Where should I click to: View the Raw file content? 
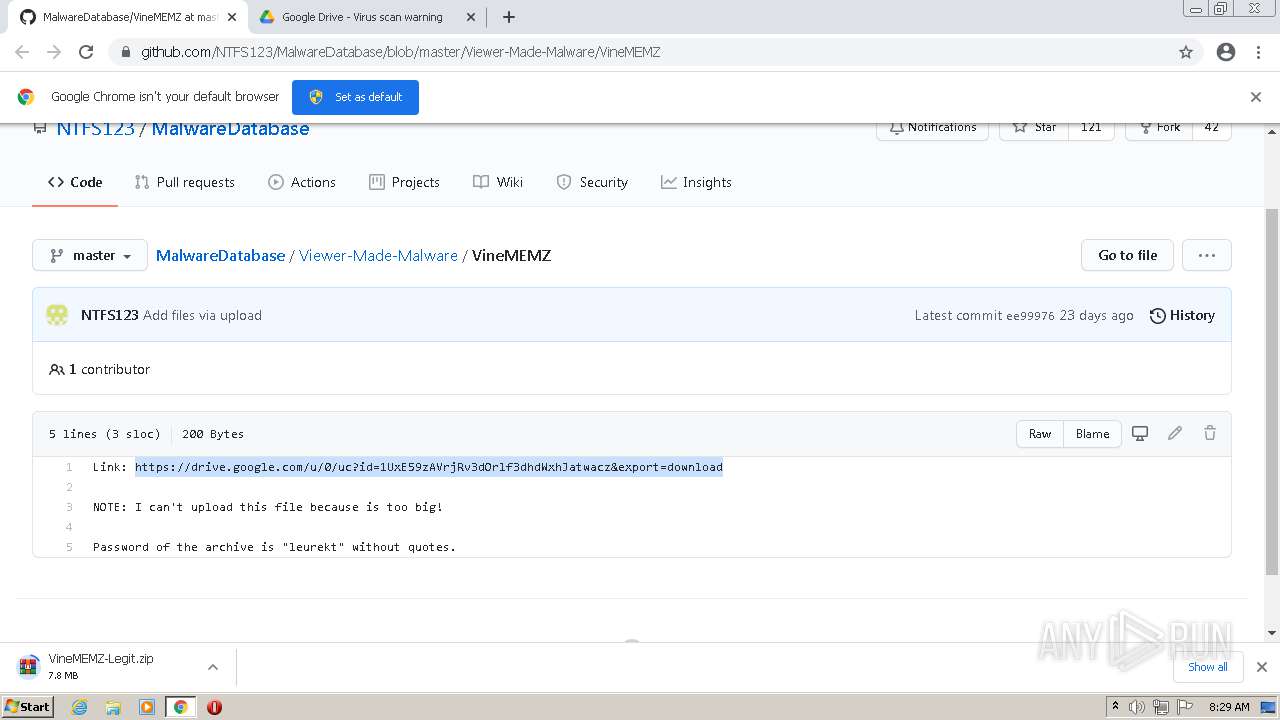point(1040,433)
